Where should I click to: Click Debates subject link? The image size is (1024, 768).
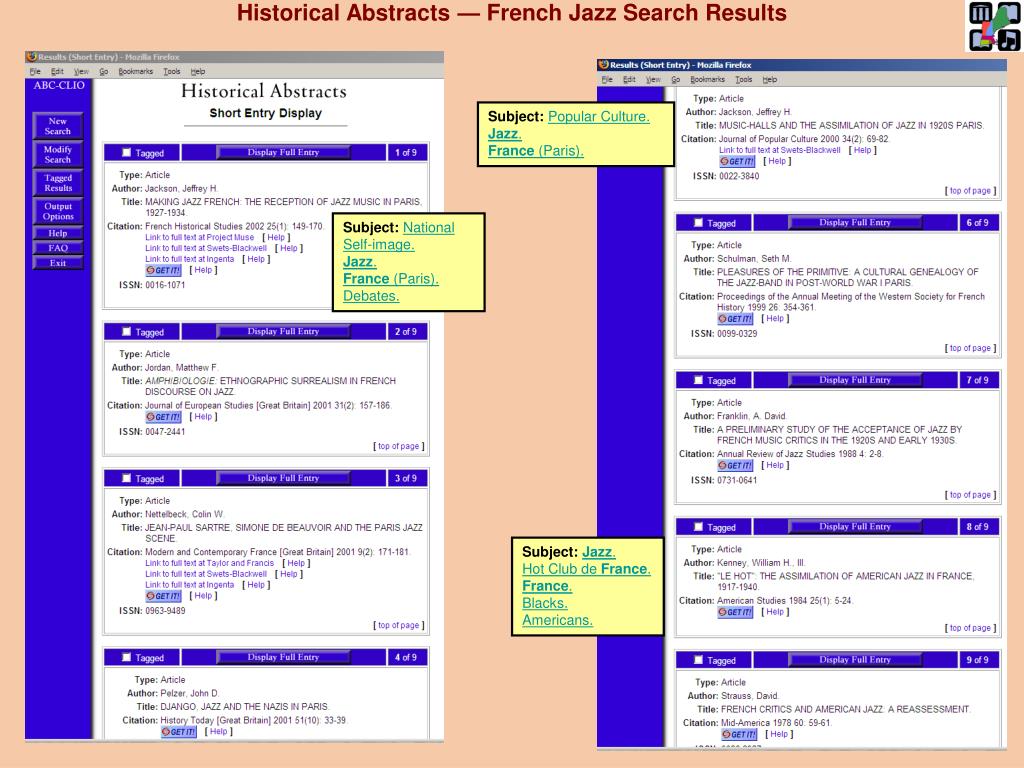pos(371,296)
